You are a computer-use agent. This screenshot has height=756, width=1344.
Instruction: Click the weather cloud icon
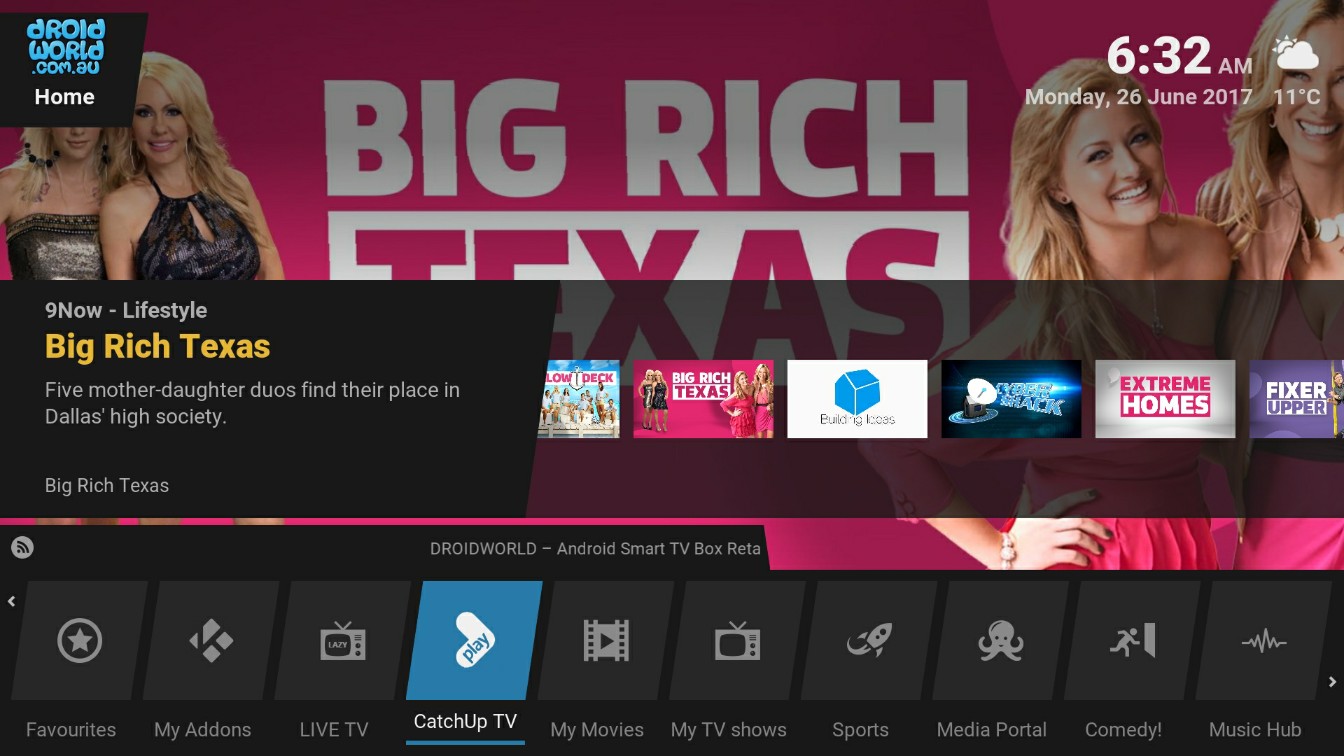(x=1296, y=53)
